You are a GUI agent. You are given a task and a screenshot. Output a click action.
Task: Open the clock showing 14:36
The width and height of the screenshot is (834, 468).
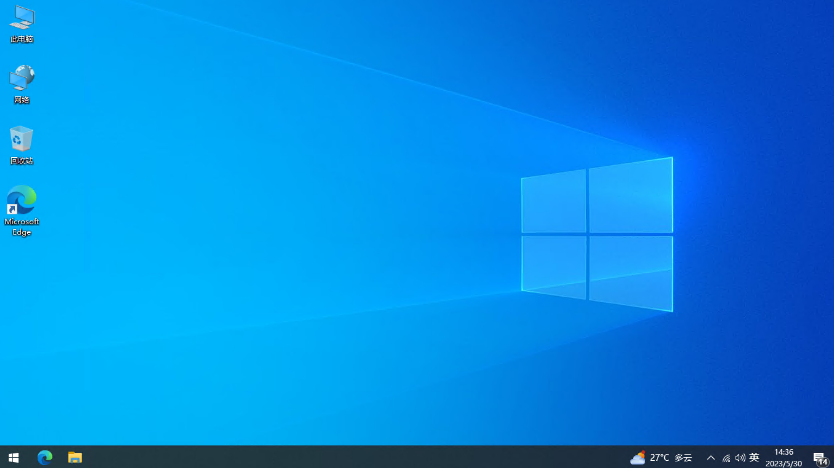pos(784,457)
